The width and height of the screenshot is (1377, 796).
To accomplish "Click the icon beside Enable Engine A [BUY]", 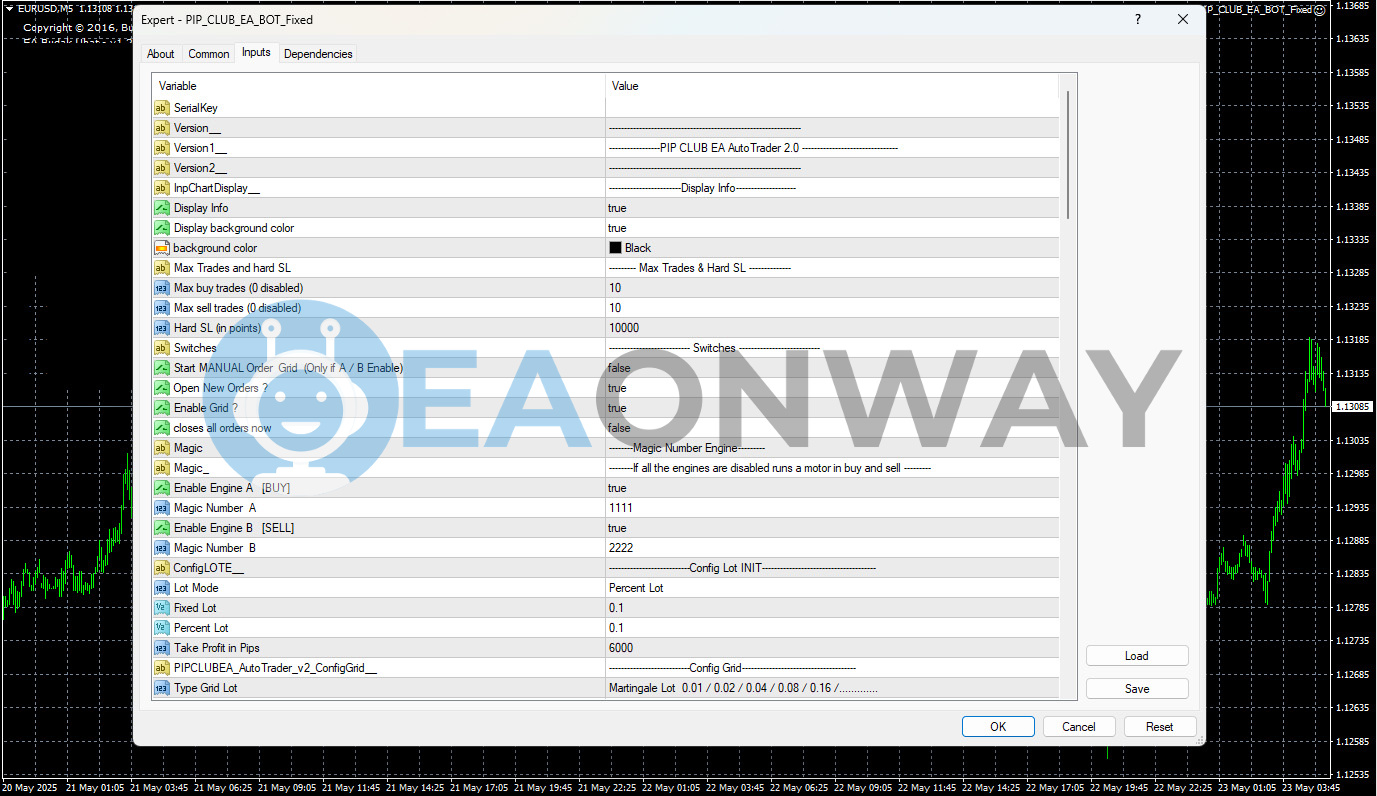I will (x=161, y=488).
